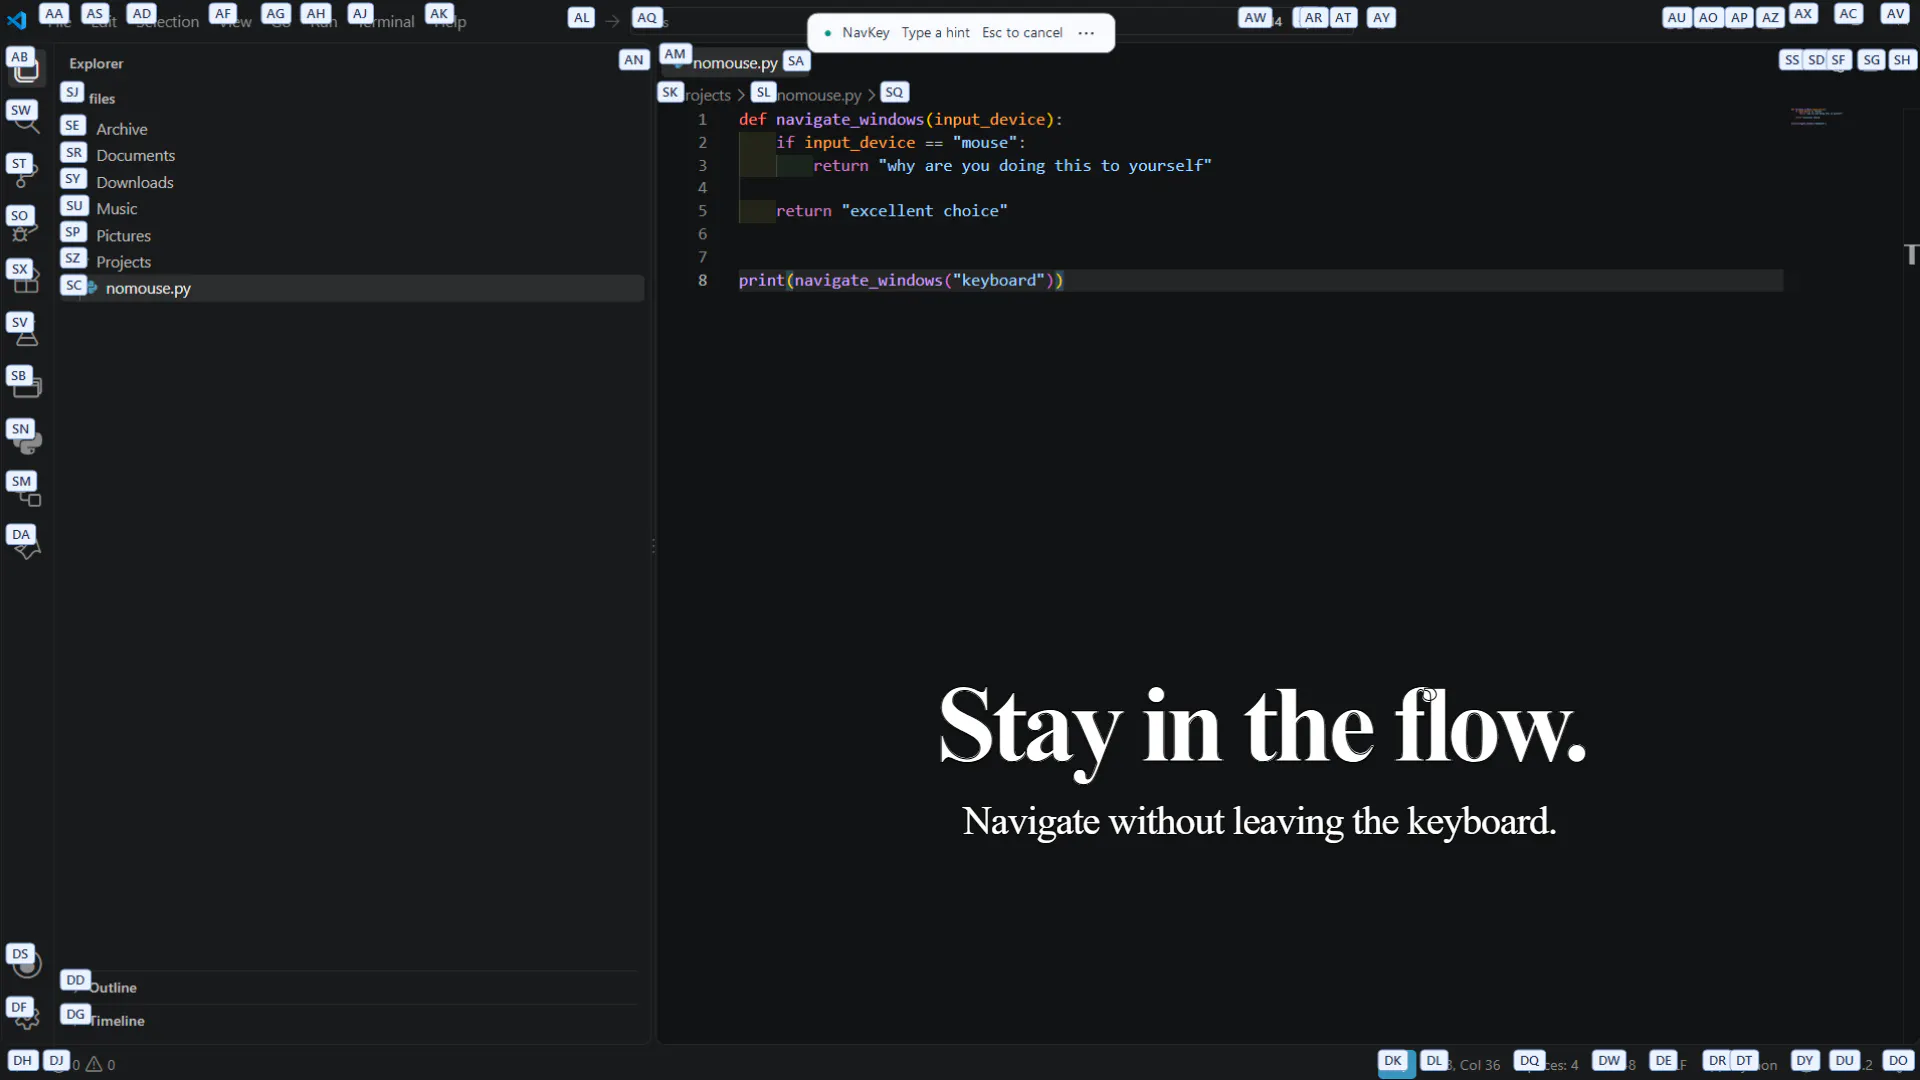Expand the Archive folder

[350, 129]
